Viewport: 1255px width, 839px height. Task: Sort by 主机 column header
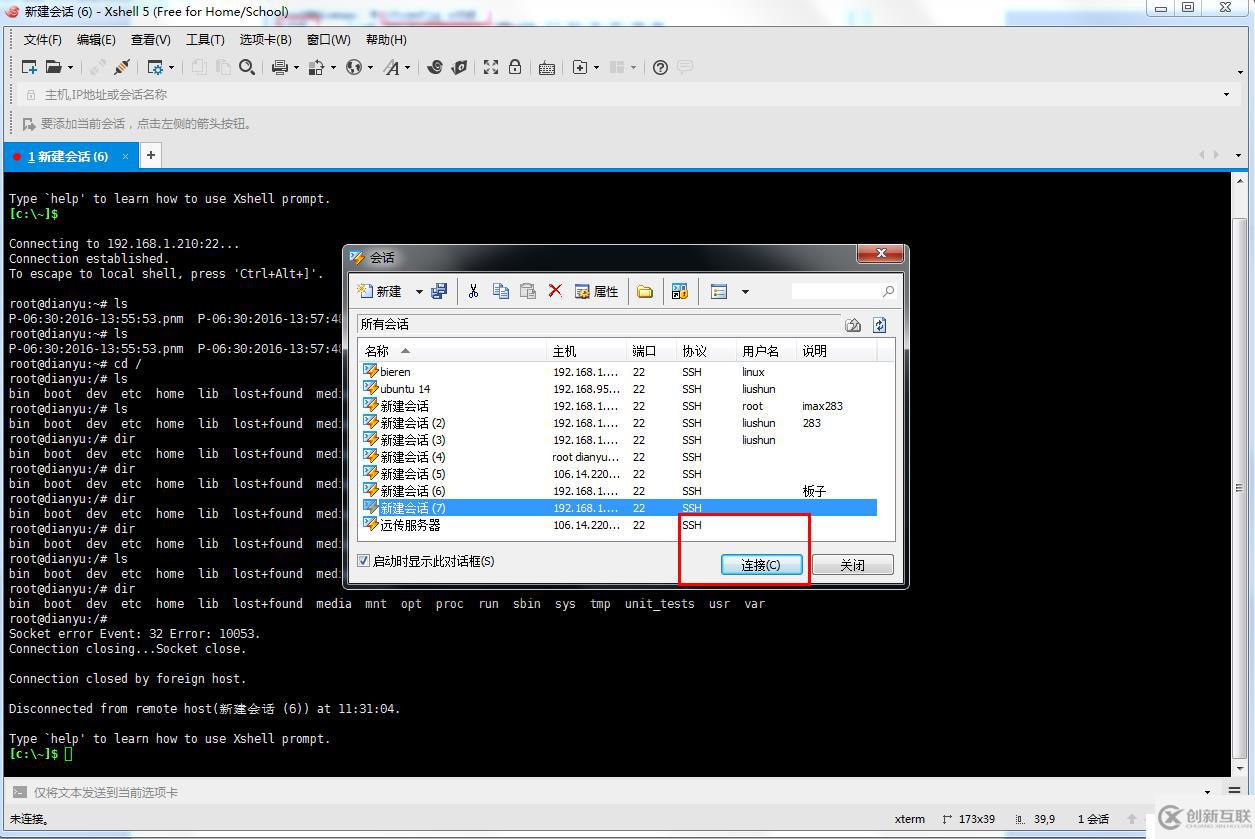pyautogui.click(x=588, y=351)
